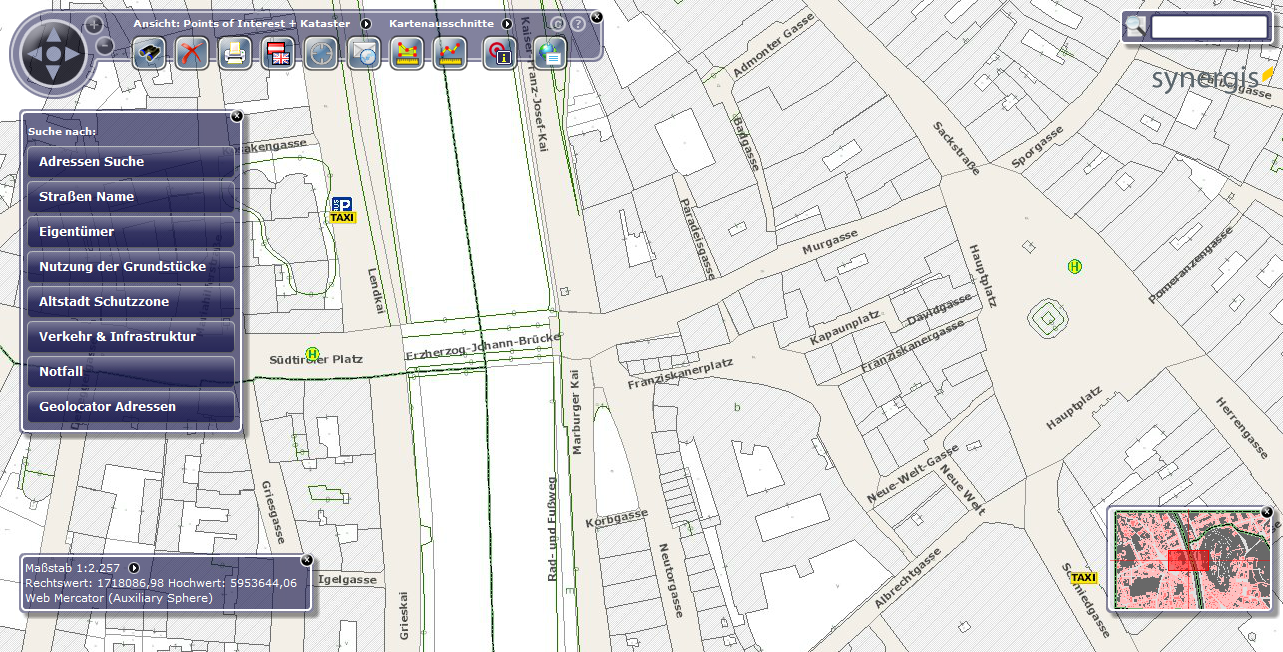Zoom in with the plus button
Screen dimensions: 1283x652
[x=93, y=24]
